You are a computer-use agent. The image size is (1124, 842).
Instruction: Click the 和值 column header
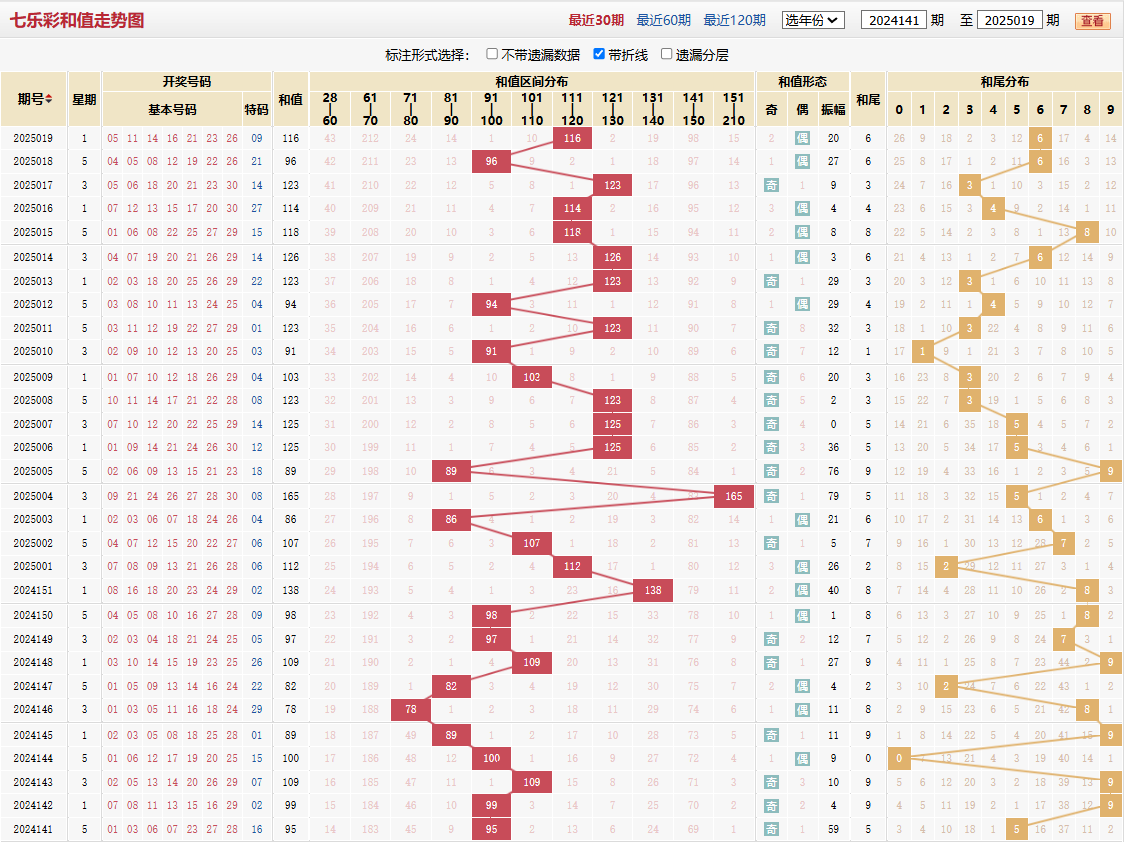coord(290,99)
